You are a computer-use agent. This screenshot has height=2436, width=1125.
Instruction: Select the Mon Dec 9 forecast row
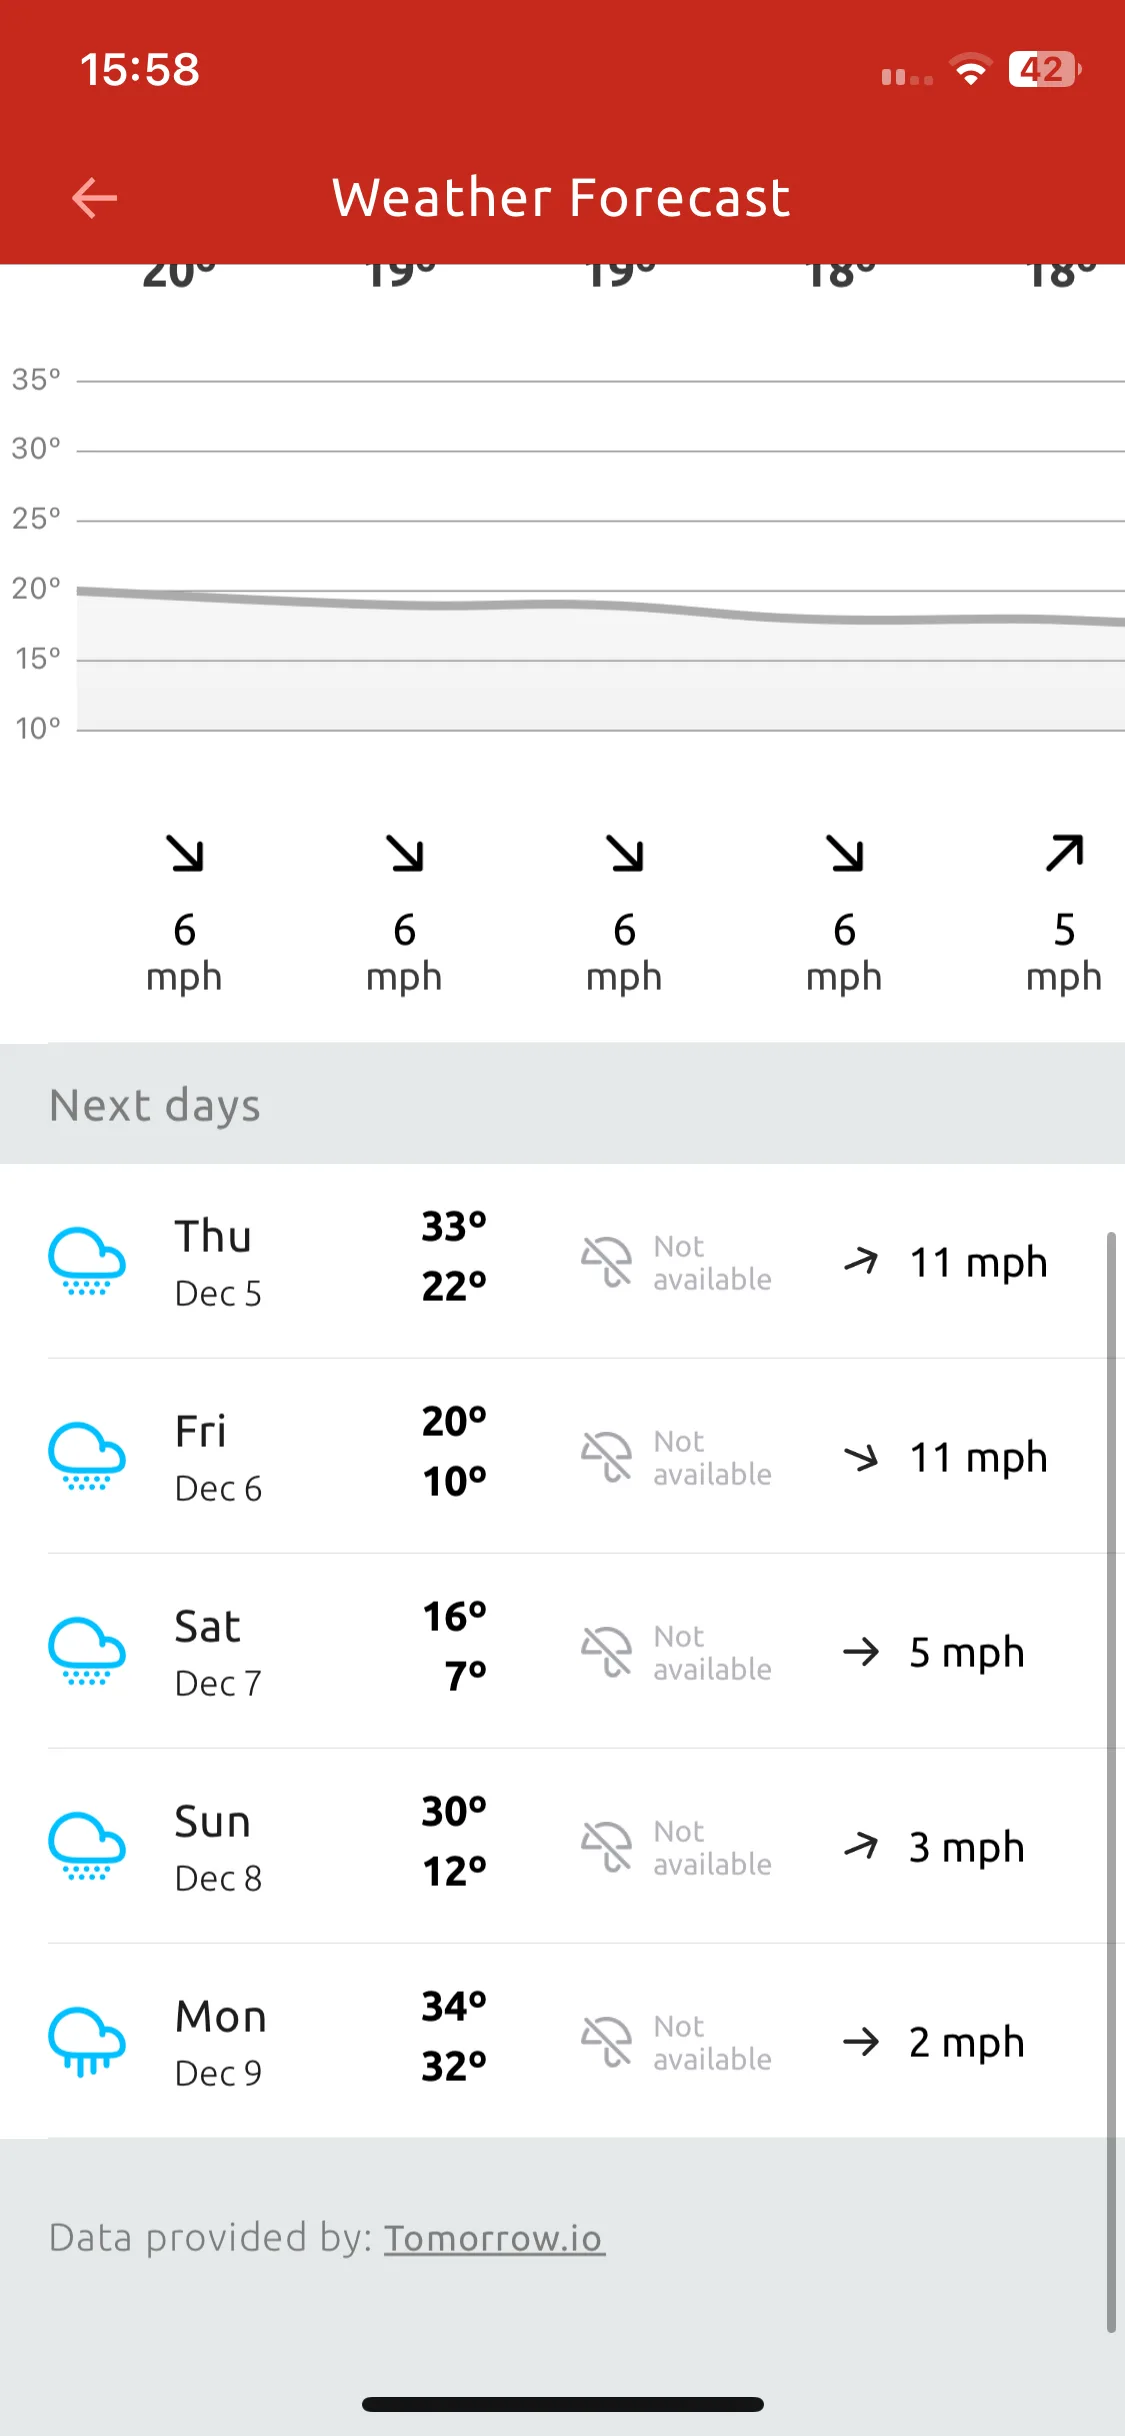562,2041
